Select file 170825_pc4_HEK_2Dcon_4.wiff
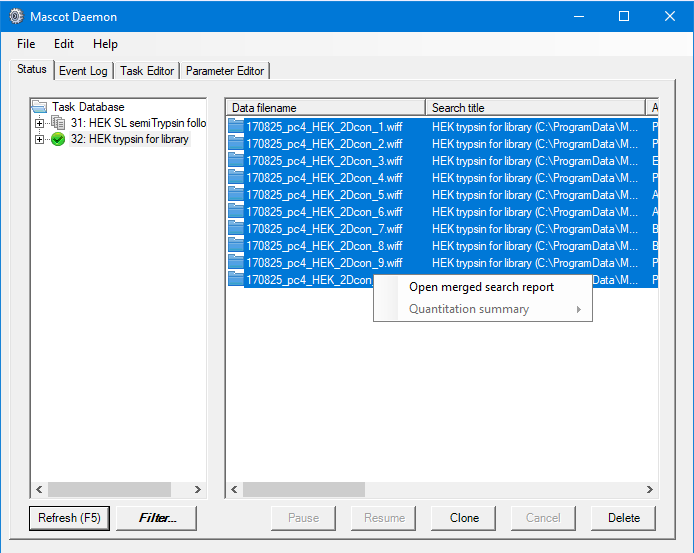 pyautogui.click(x=324, y=178)
